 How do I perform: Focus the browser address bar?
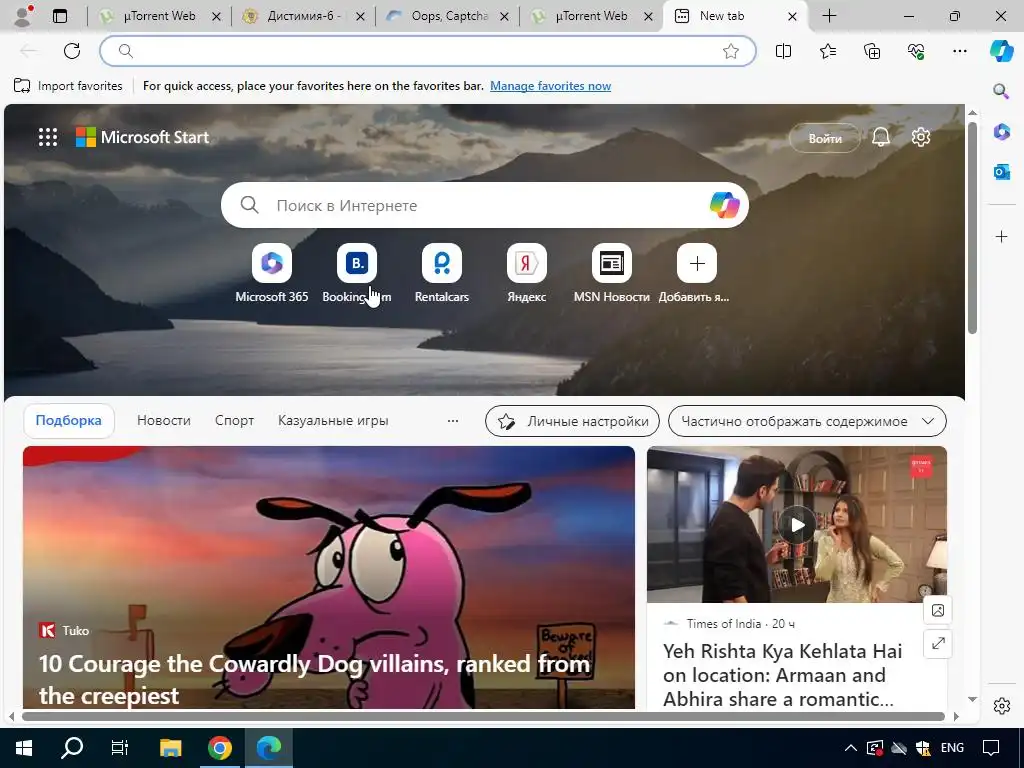coord(428,51)
